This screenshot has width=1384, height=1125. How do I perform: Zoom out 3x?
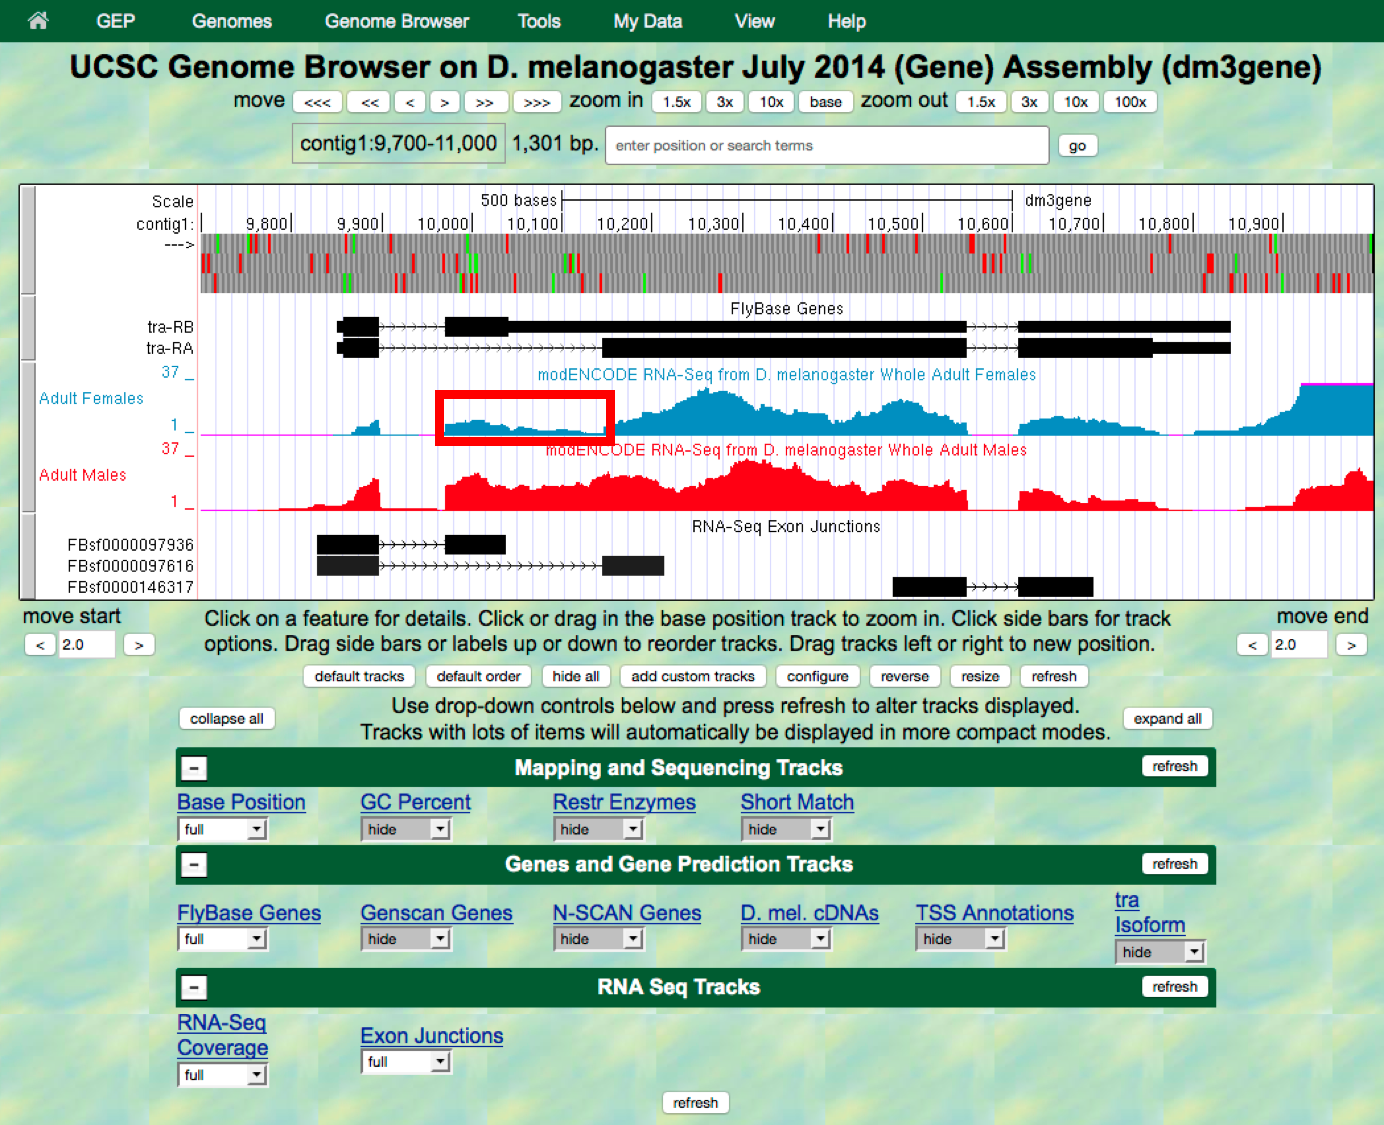[1029, 102]
